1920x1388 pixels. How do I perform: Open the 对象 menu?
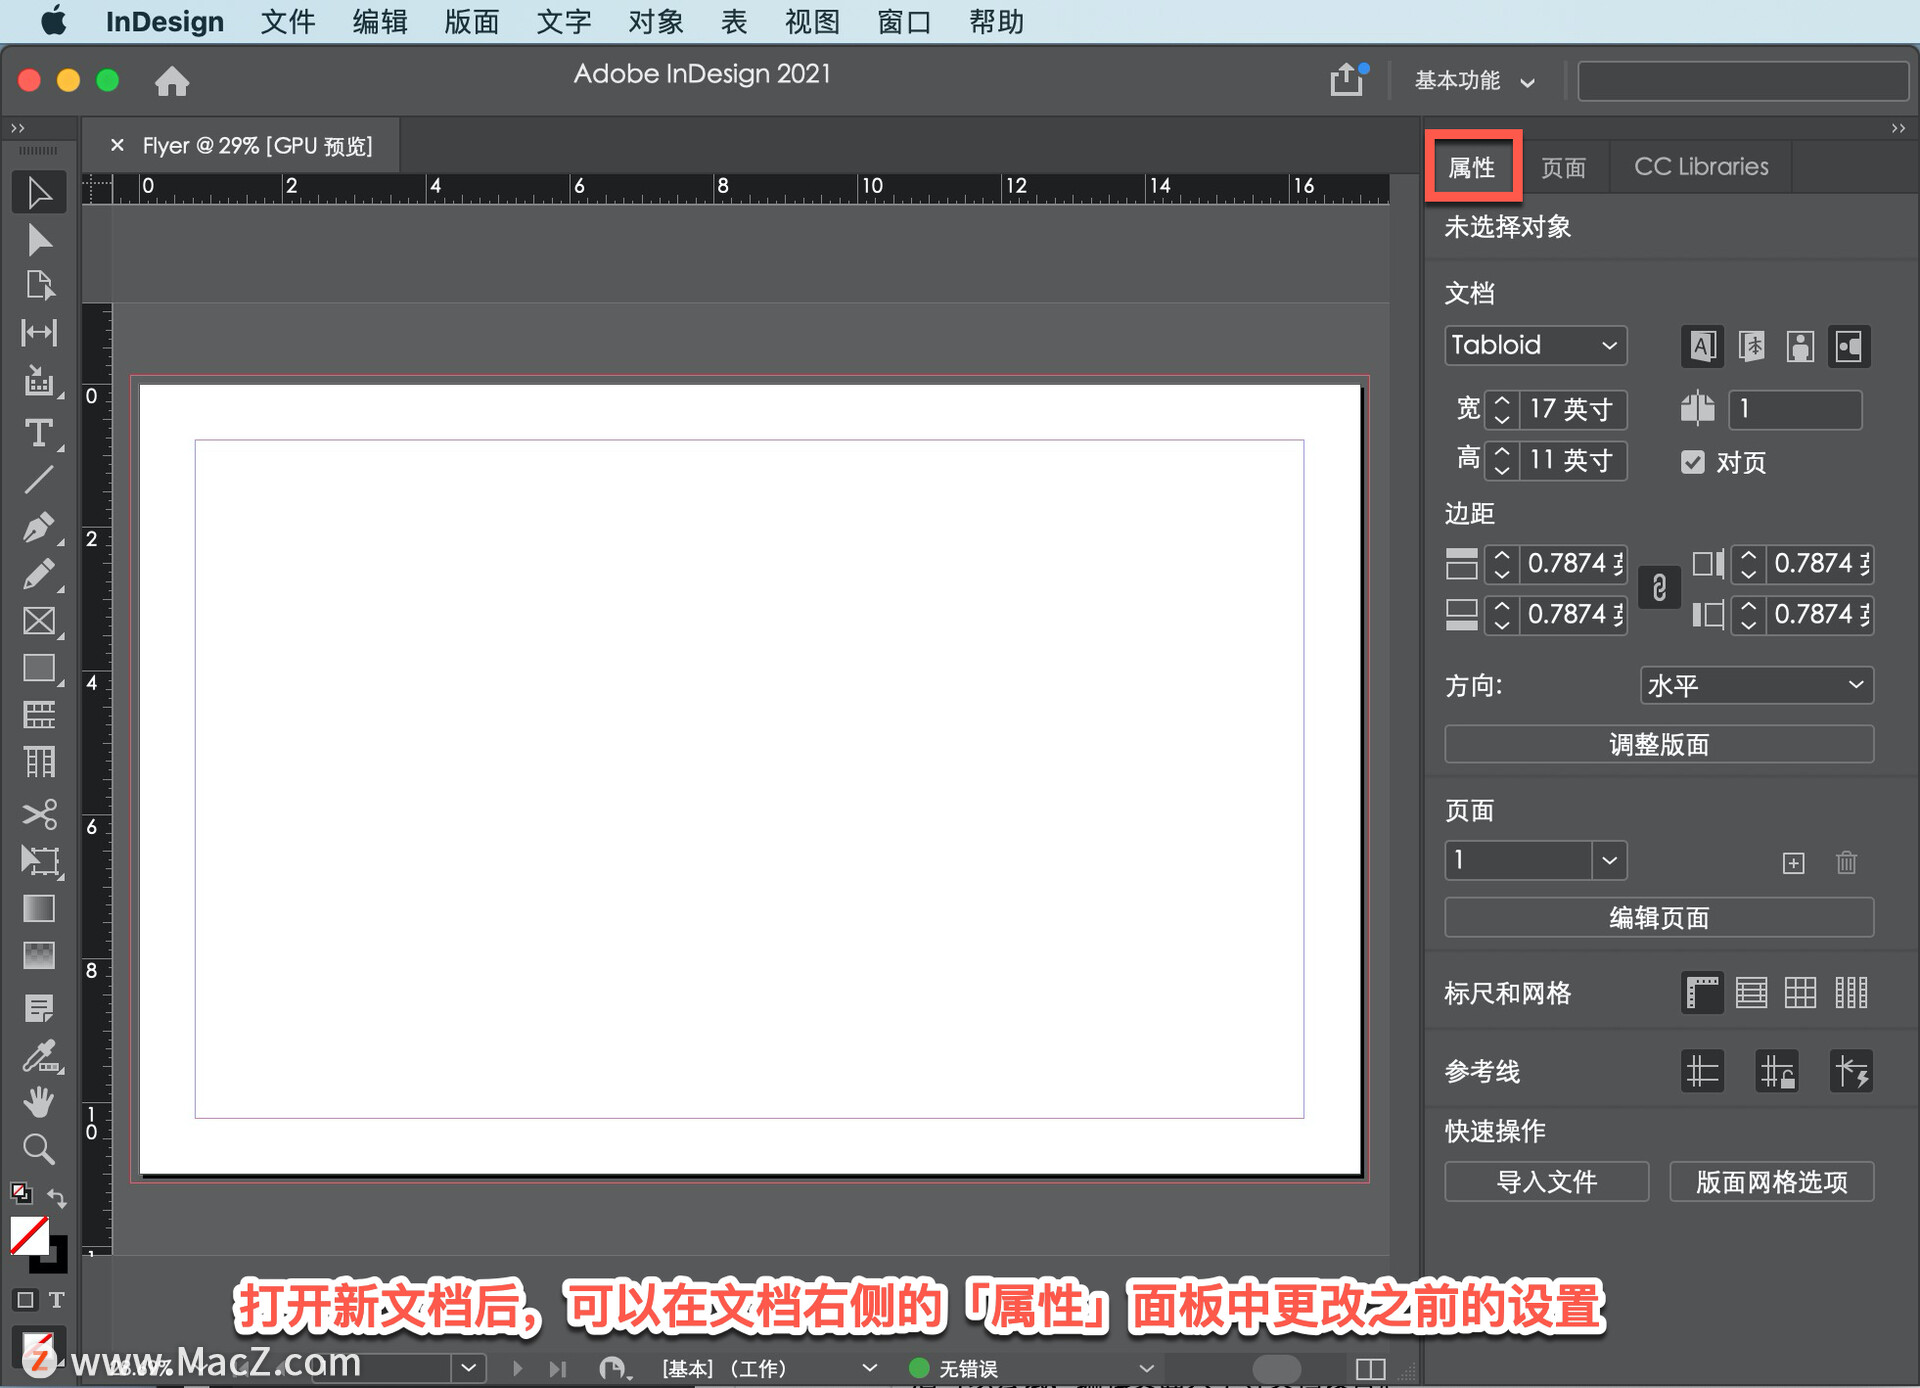coord(655,21)
